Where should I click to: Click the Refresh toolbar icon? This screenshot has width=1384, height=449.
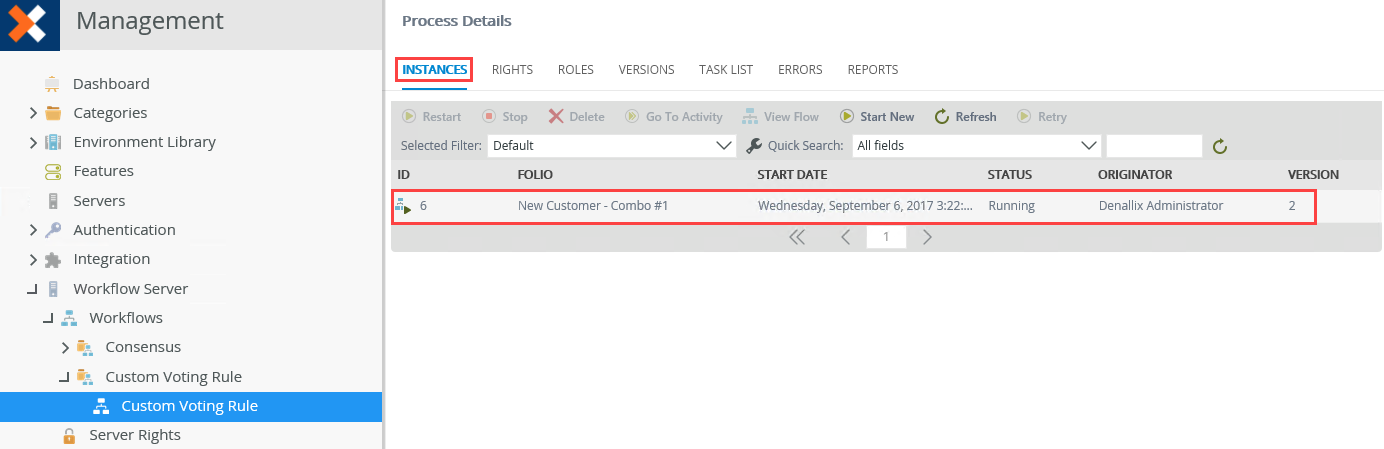pos(941,117)
